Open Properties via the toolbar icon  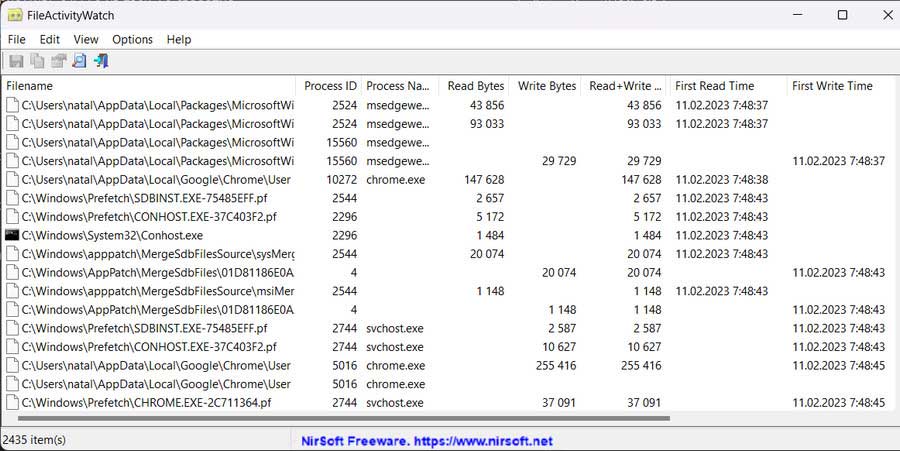point(59,61)
